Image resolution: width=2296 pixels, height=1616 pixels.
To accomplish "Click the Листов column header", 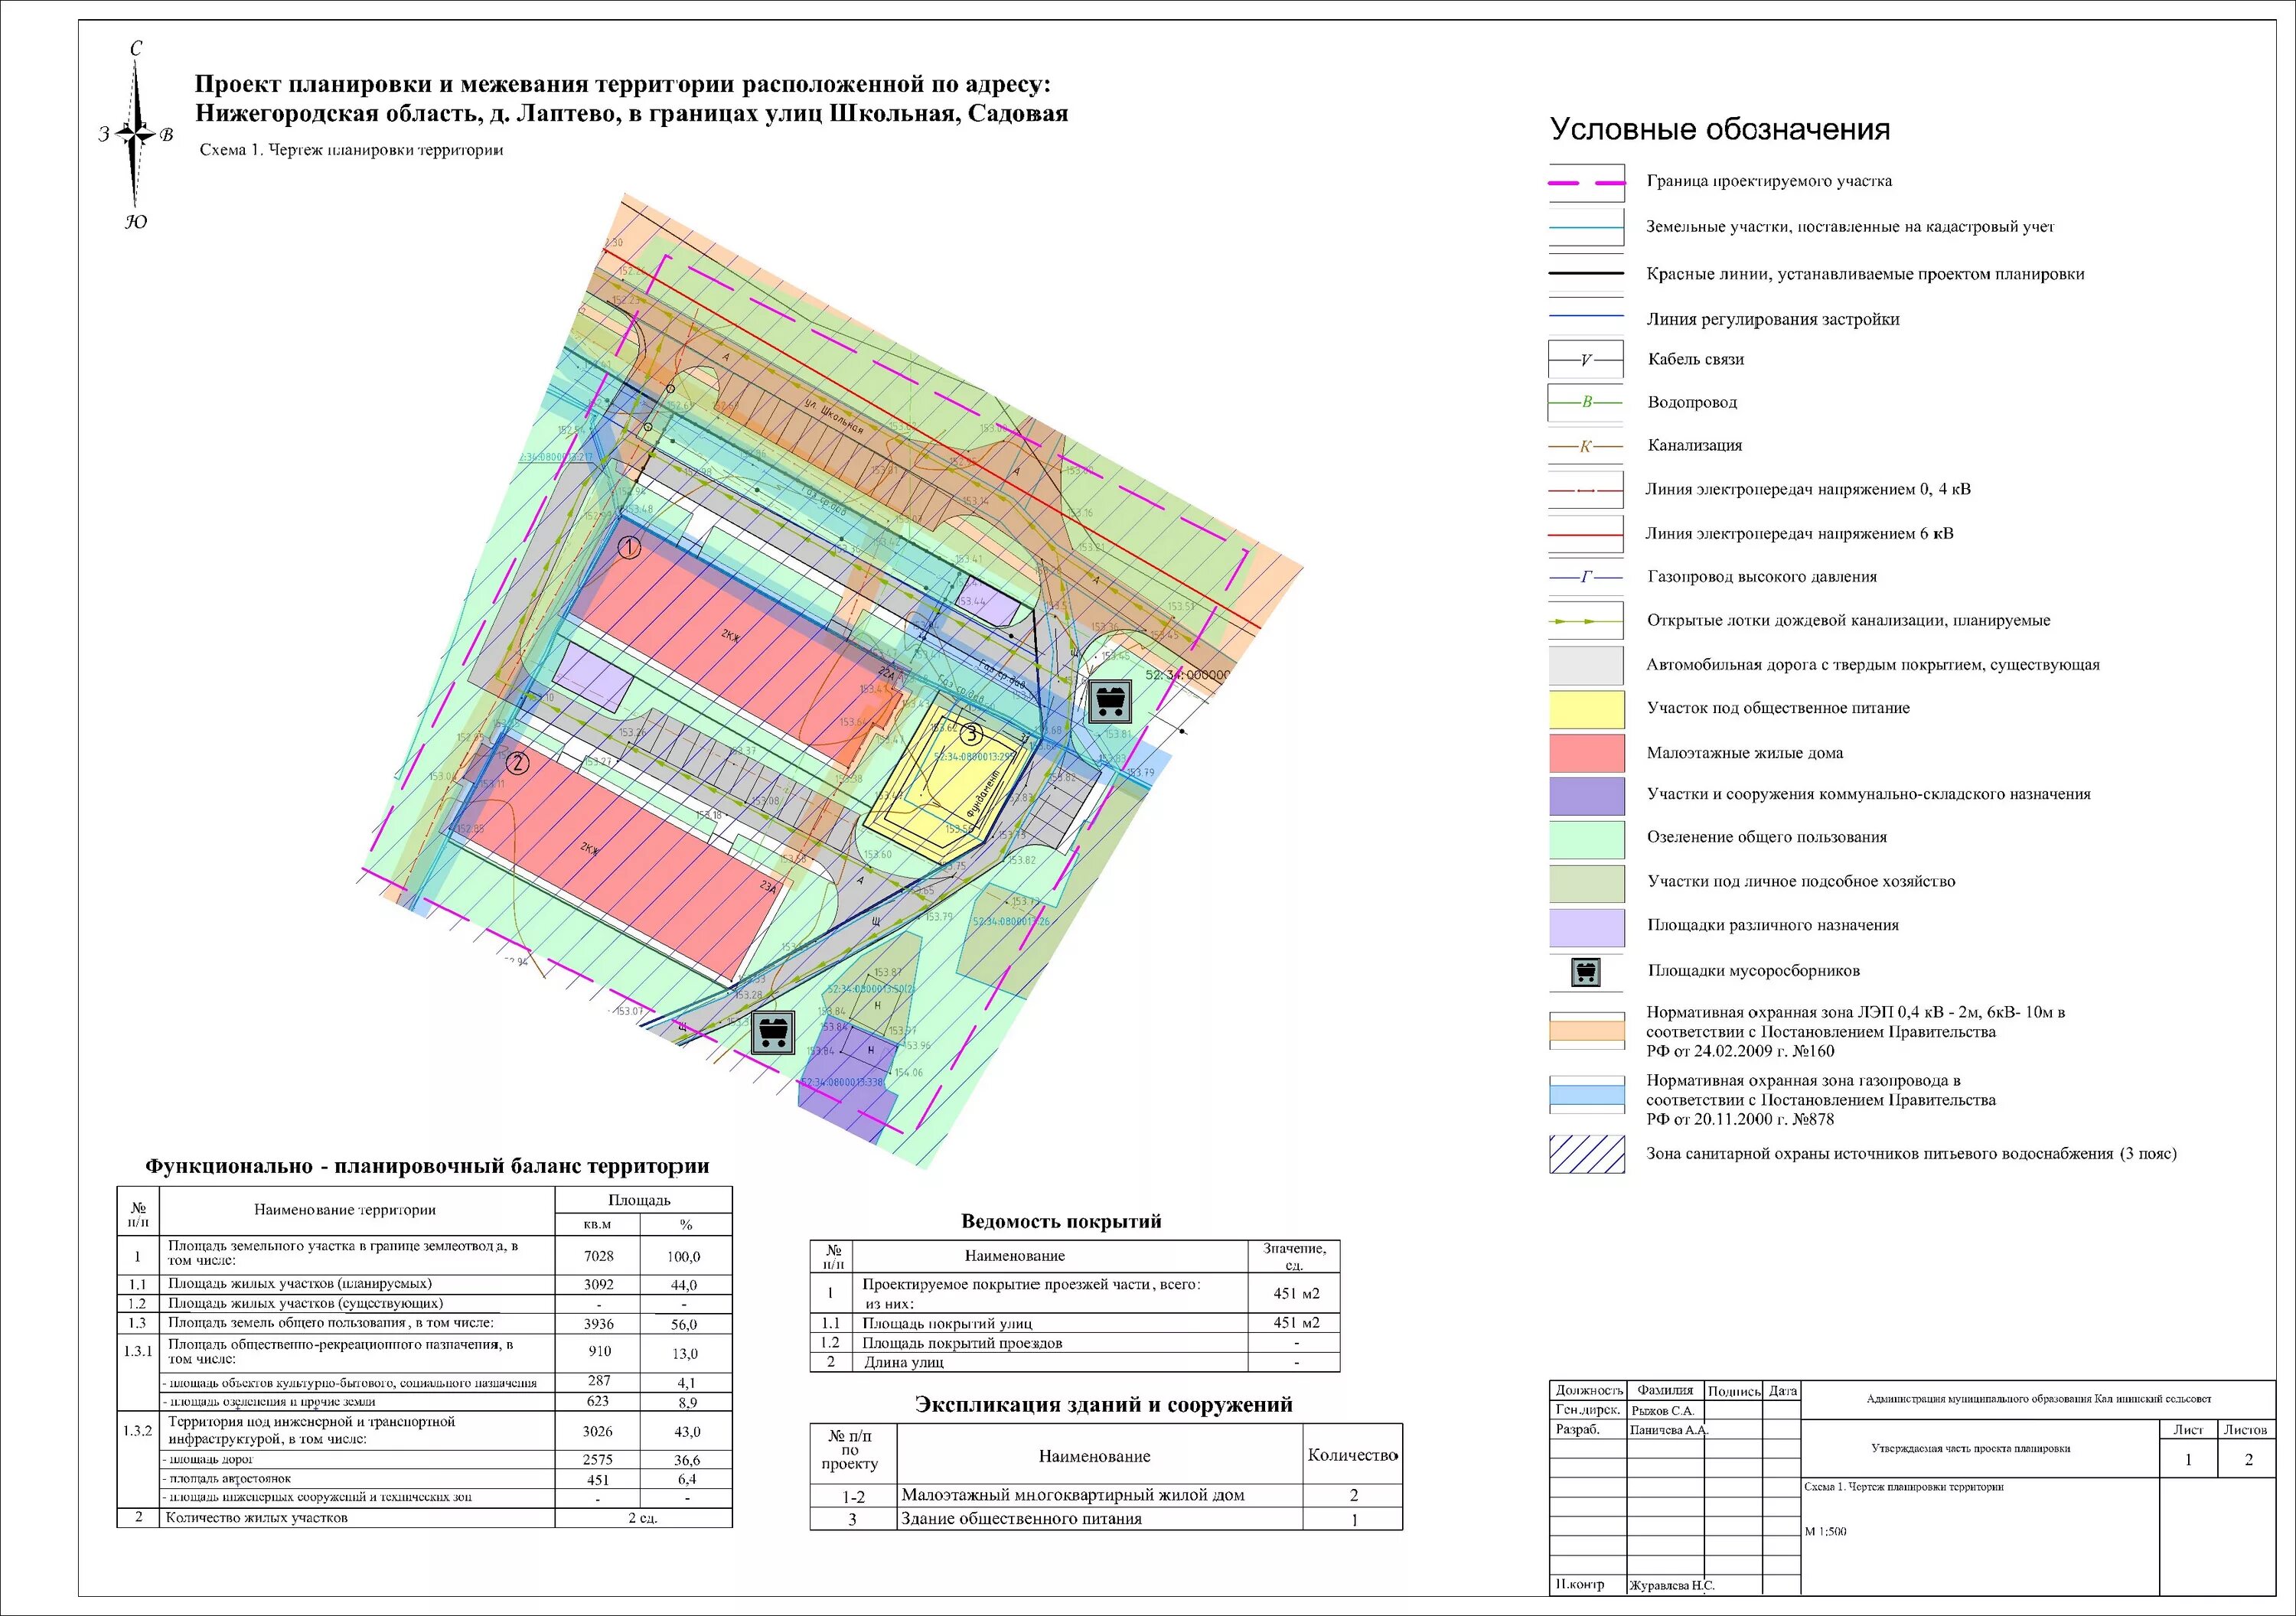I will point(2245,1430).
